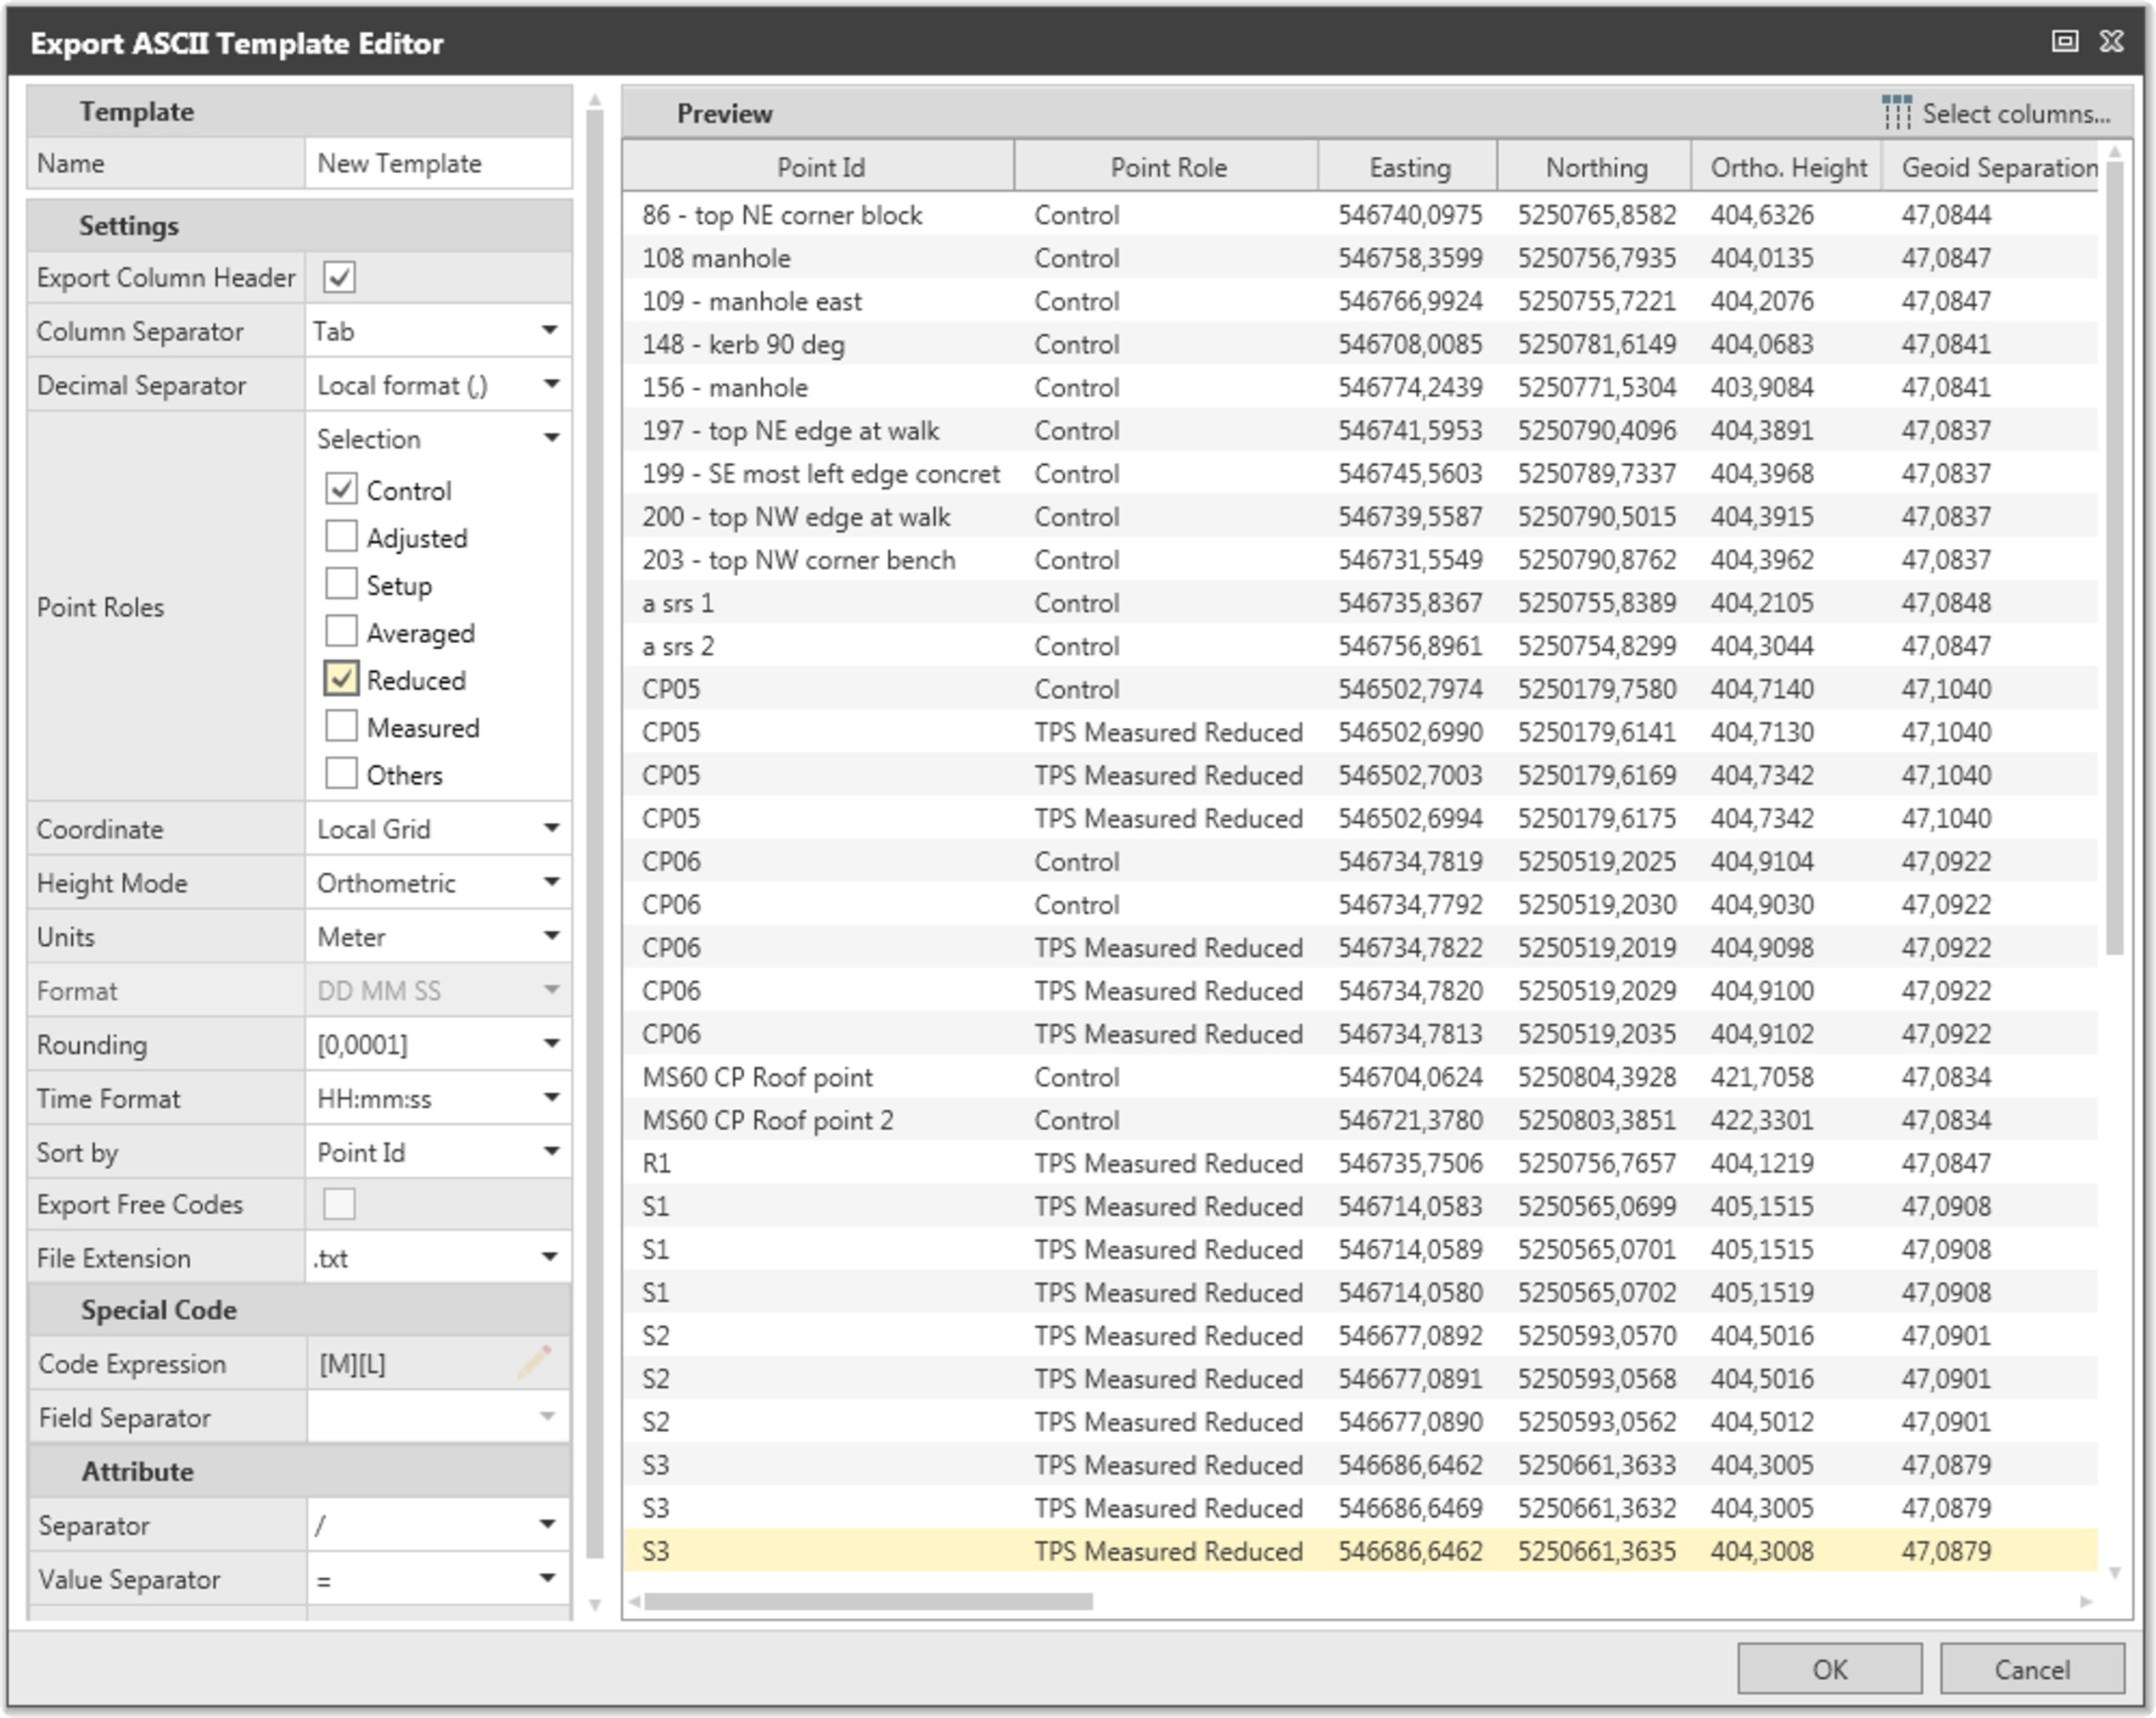This screenshot has height=1718, width=2156.
Task: Select row '86 - top NE corner block'
Action: 1360,214
